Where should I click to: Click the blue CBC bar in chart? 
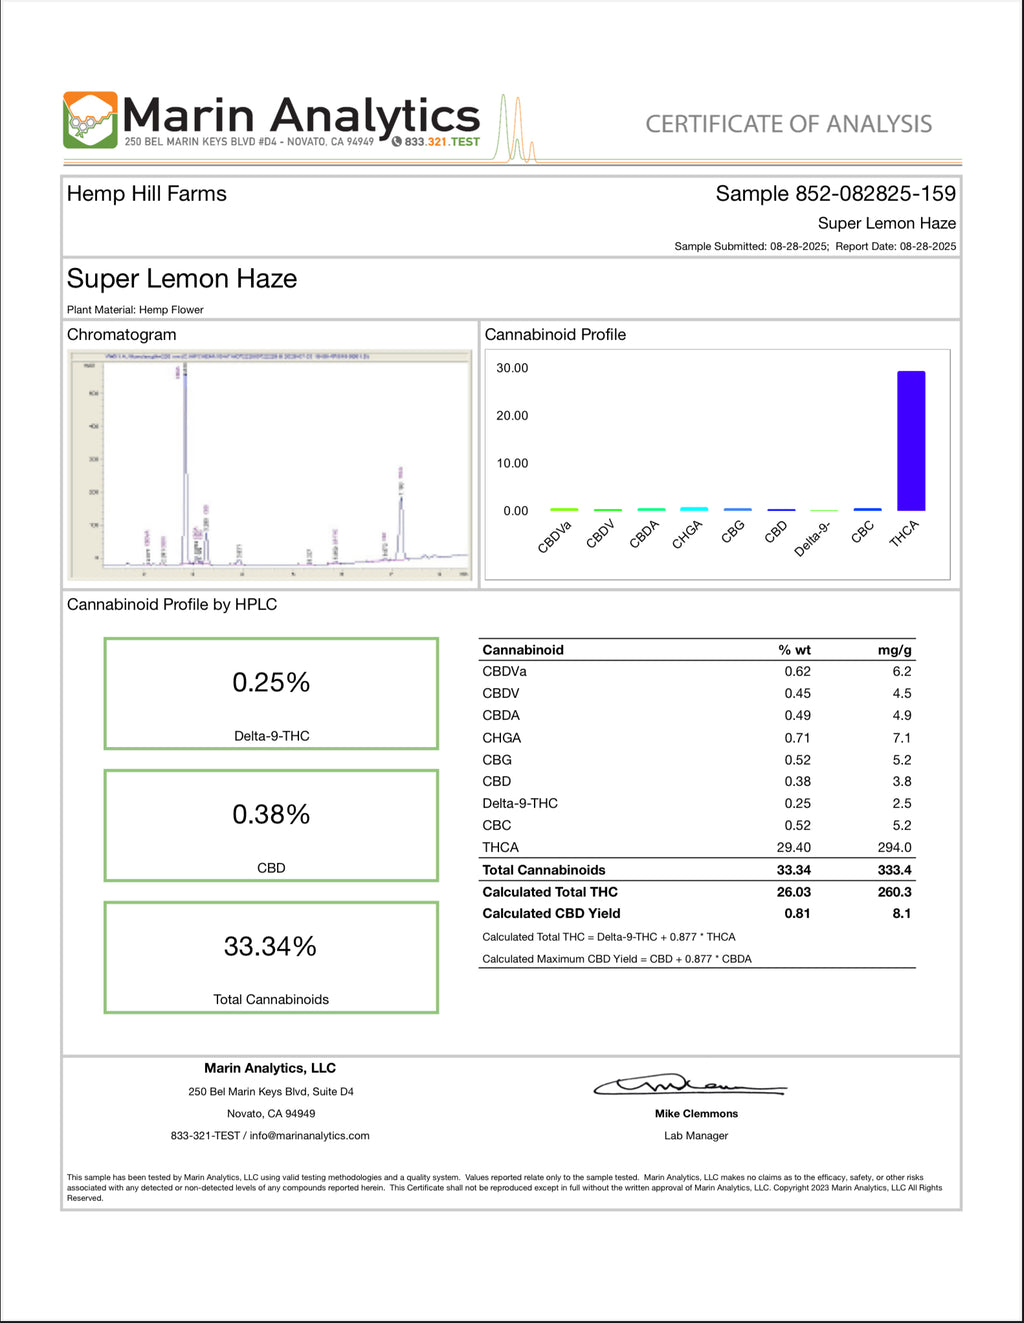[867, 509]
